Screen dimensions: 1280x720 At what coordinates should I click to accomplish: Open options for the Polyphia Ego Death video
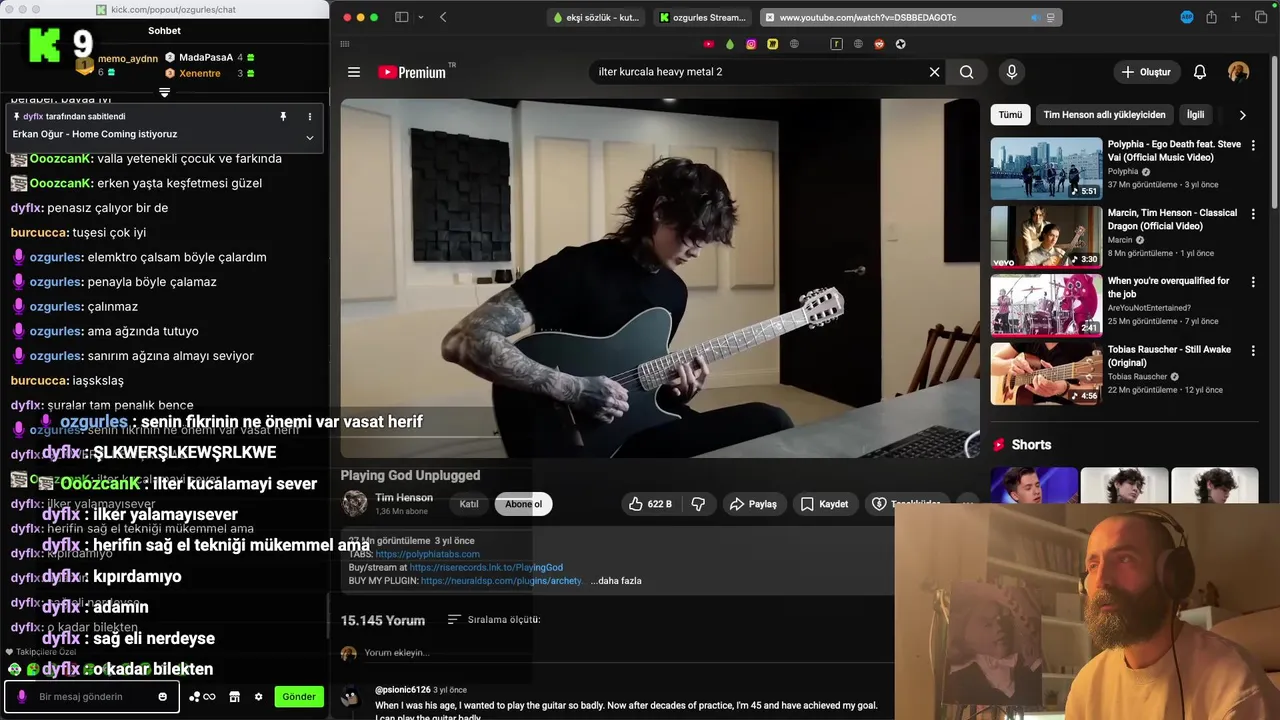click(x=1253, y=145)
